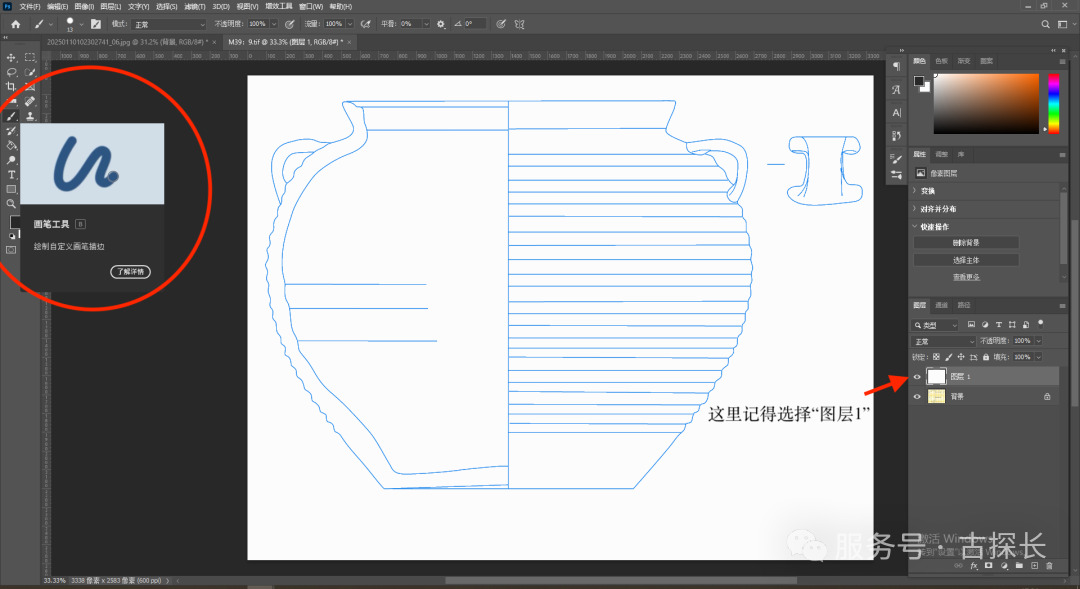Create a new layer icon
Screen dimensions: 1080x589
tap(1035, 566)
